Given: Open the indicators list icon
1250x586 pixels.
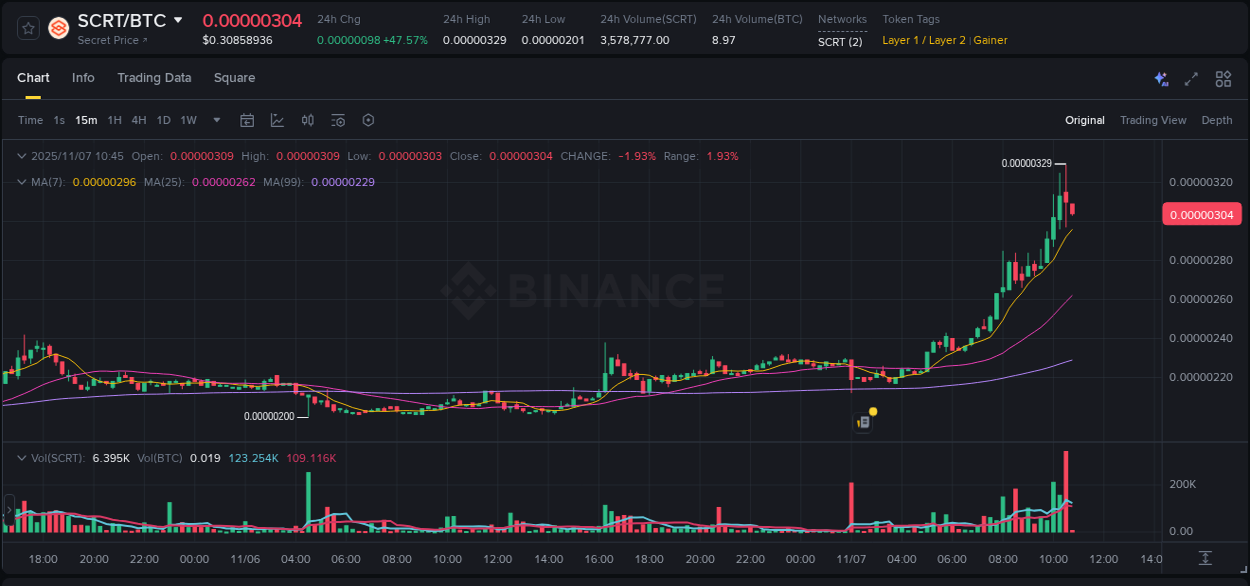Looking at the screenshot, I should coord(338,119).
